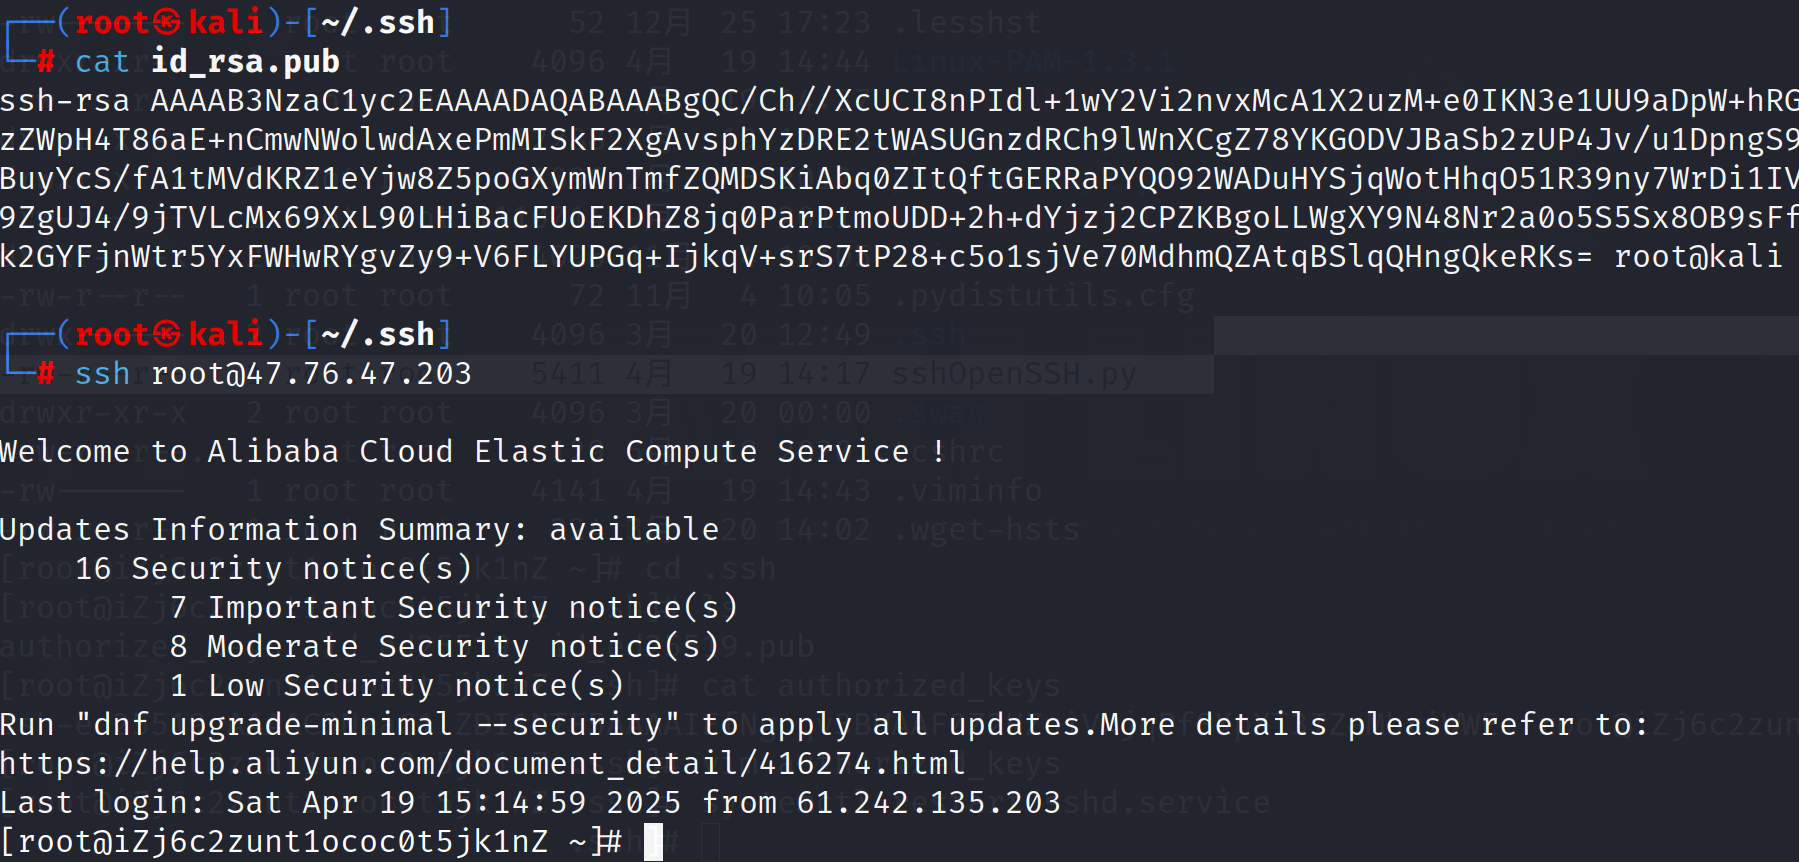This screenshot has height=862, width=1799.
Task: Click root@kali at the end of the public key
Action: pyautogui.click(x=1698, y=257)
